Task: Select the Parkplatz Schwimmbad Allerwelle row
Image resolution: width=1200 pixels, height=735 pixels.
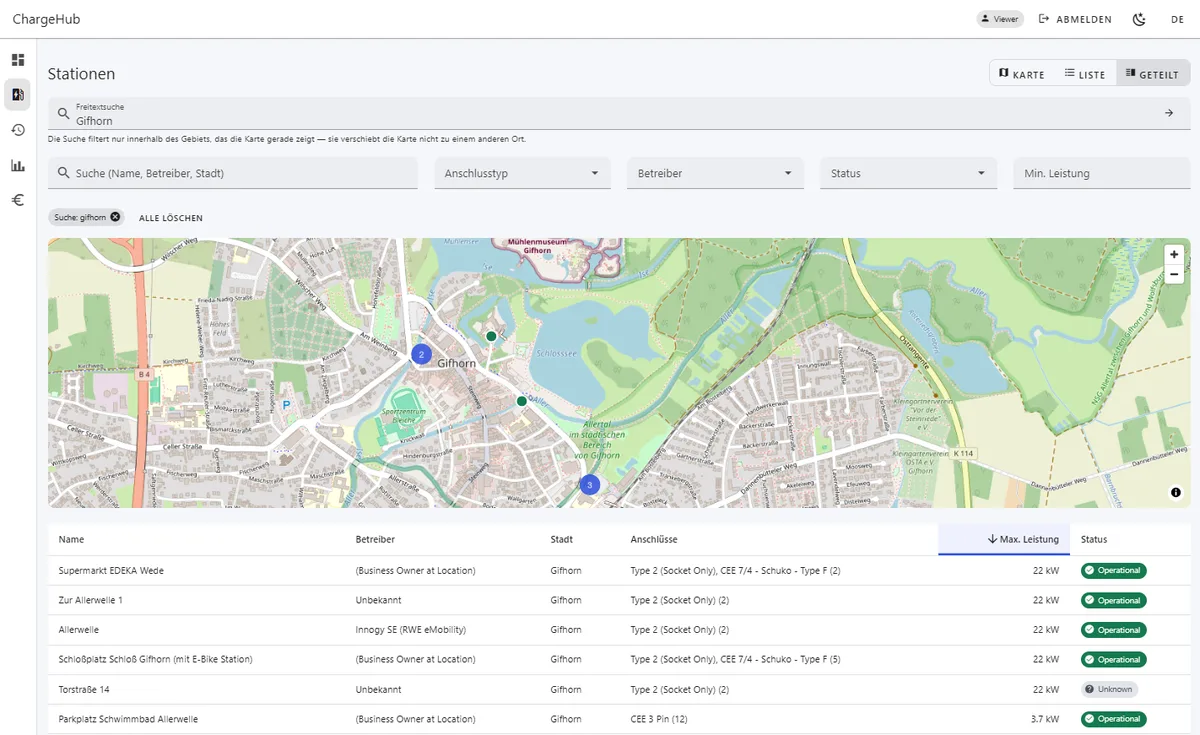Action: pos(619,719)
